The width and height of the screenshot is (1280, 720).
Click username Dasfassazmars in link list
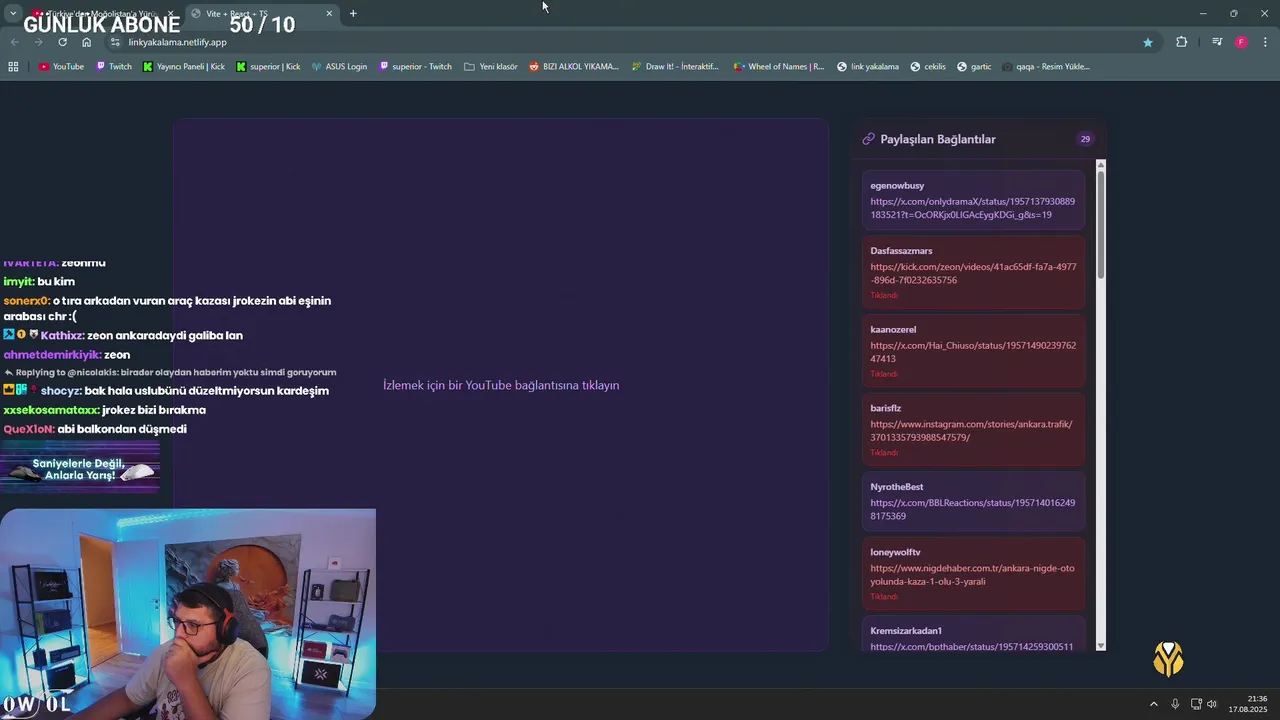tap(901, 251)
